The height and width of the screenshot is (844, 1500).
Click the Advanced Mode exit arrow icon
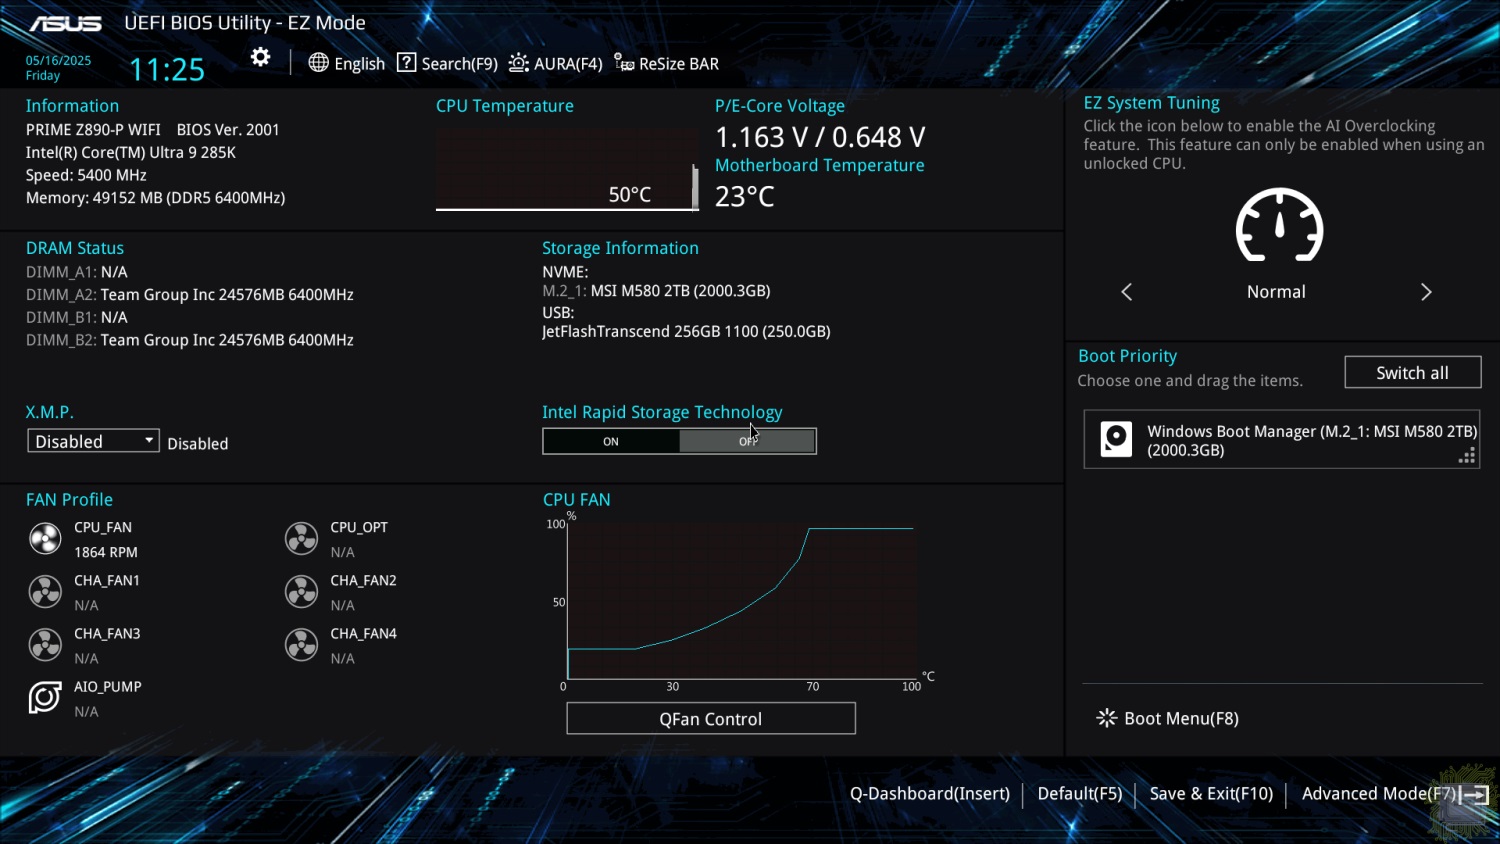[1474, 794]
